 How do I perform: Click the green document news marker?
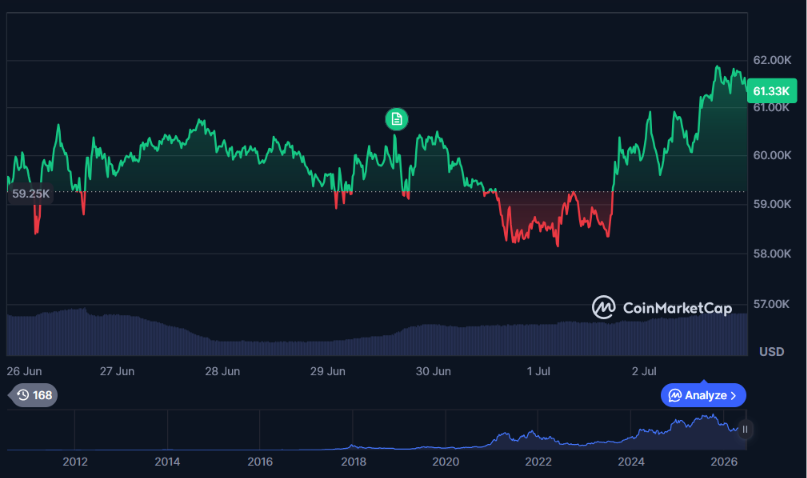(396, 119)
